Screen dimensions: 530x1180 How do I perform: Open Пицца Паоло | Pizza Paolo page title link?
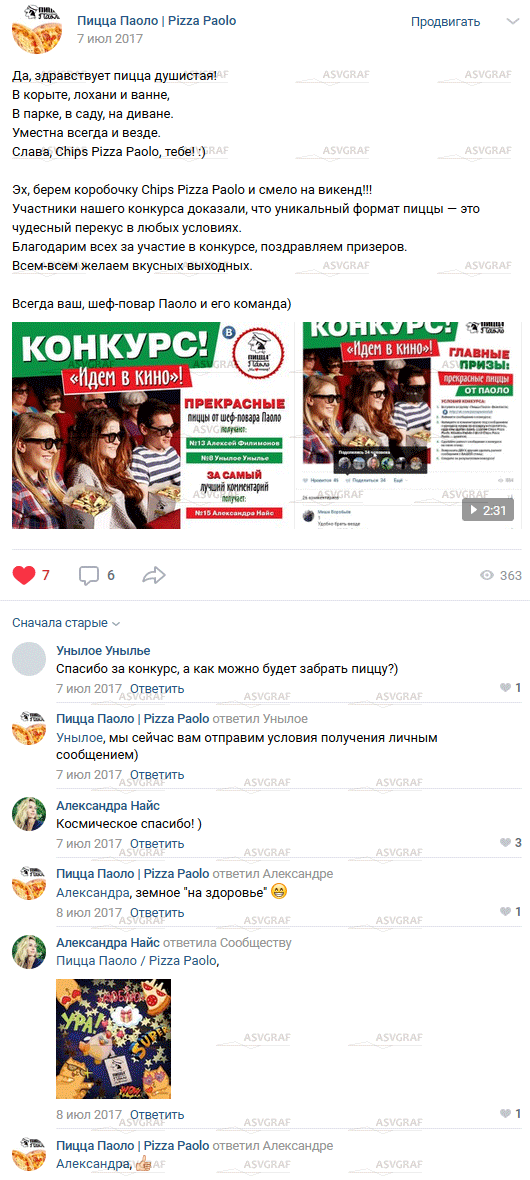click(x=157, y=21)
